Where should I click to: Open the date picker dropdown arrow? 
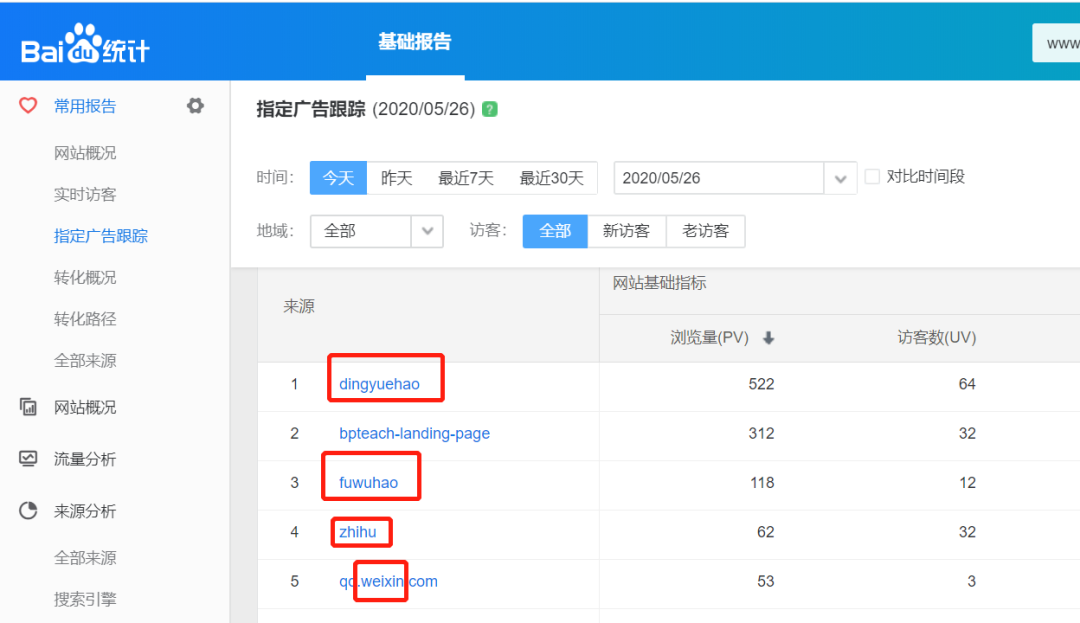pyautogui.click(x=840, y=178)
